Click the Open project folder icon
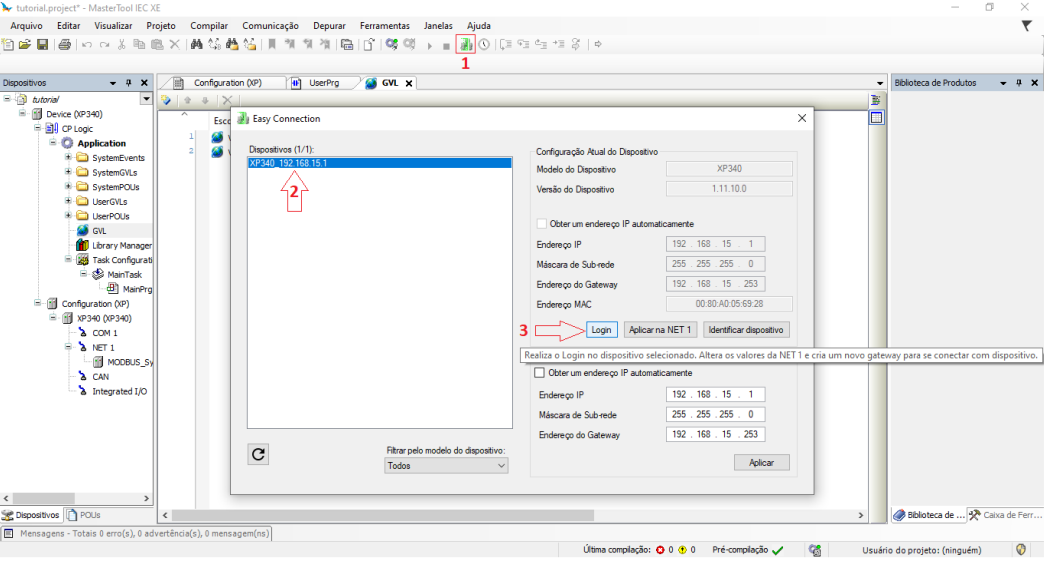This screenshot has height=585, width=1046. click(24, 44)
